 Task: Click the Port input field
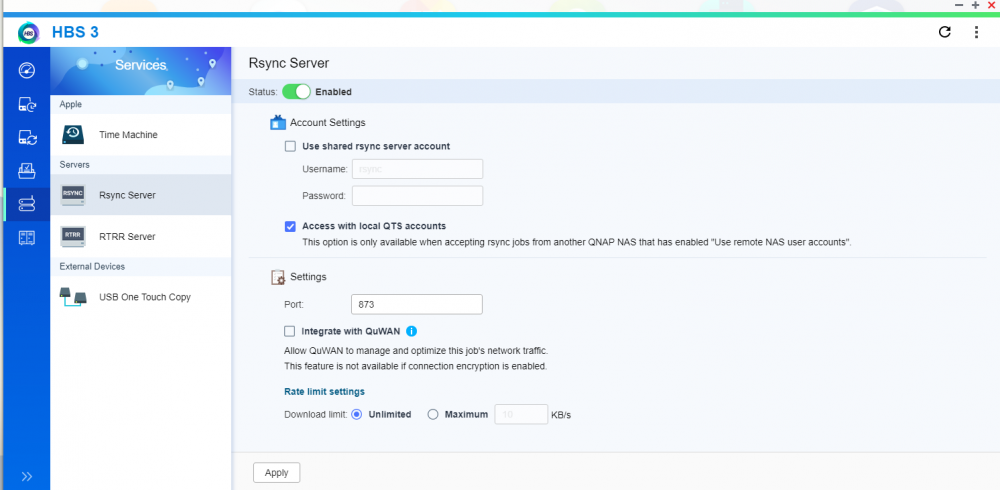point(416,304)
